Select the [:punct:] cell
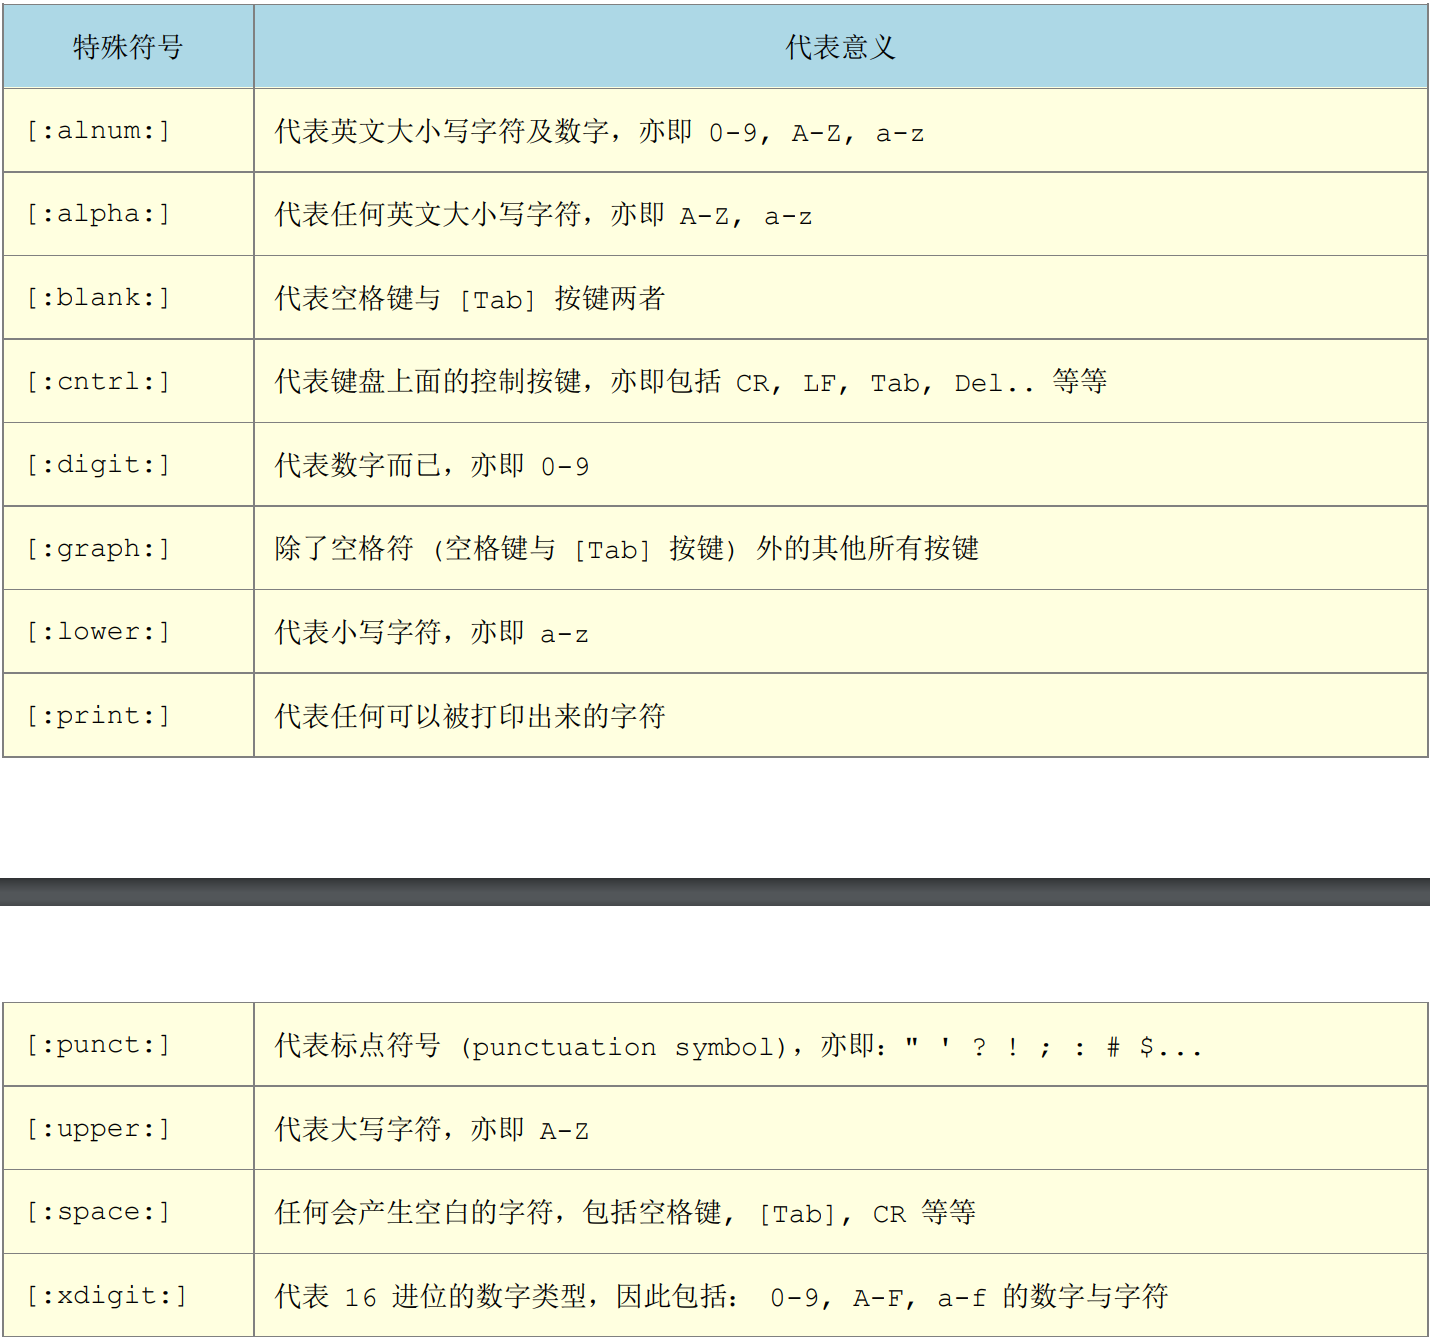Viewport: 1430px width, 1337px height. click(128, 1044)
